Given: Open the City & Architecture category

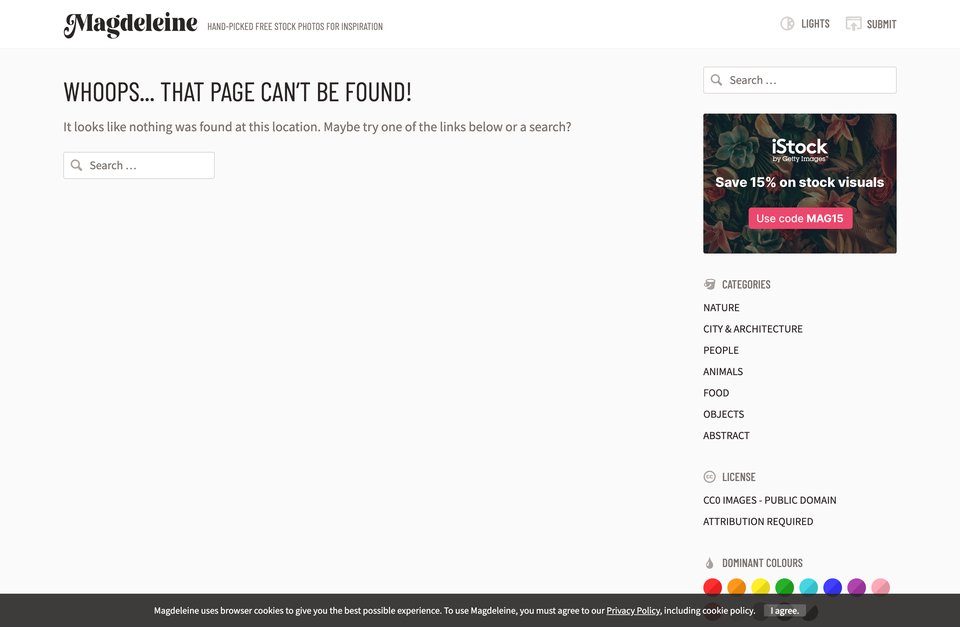Looking at the screenshot, I should click(x=752, y=329).
